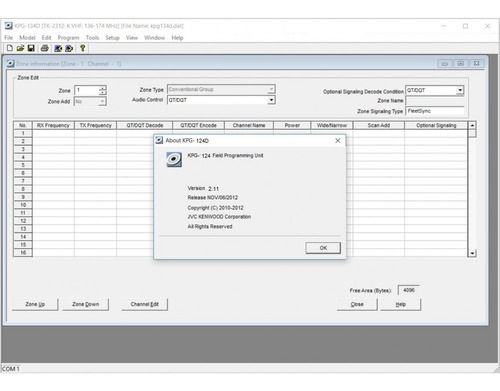Open the Edit menu
The image size is (500, 391).
[46, 38]
